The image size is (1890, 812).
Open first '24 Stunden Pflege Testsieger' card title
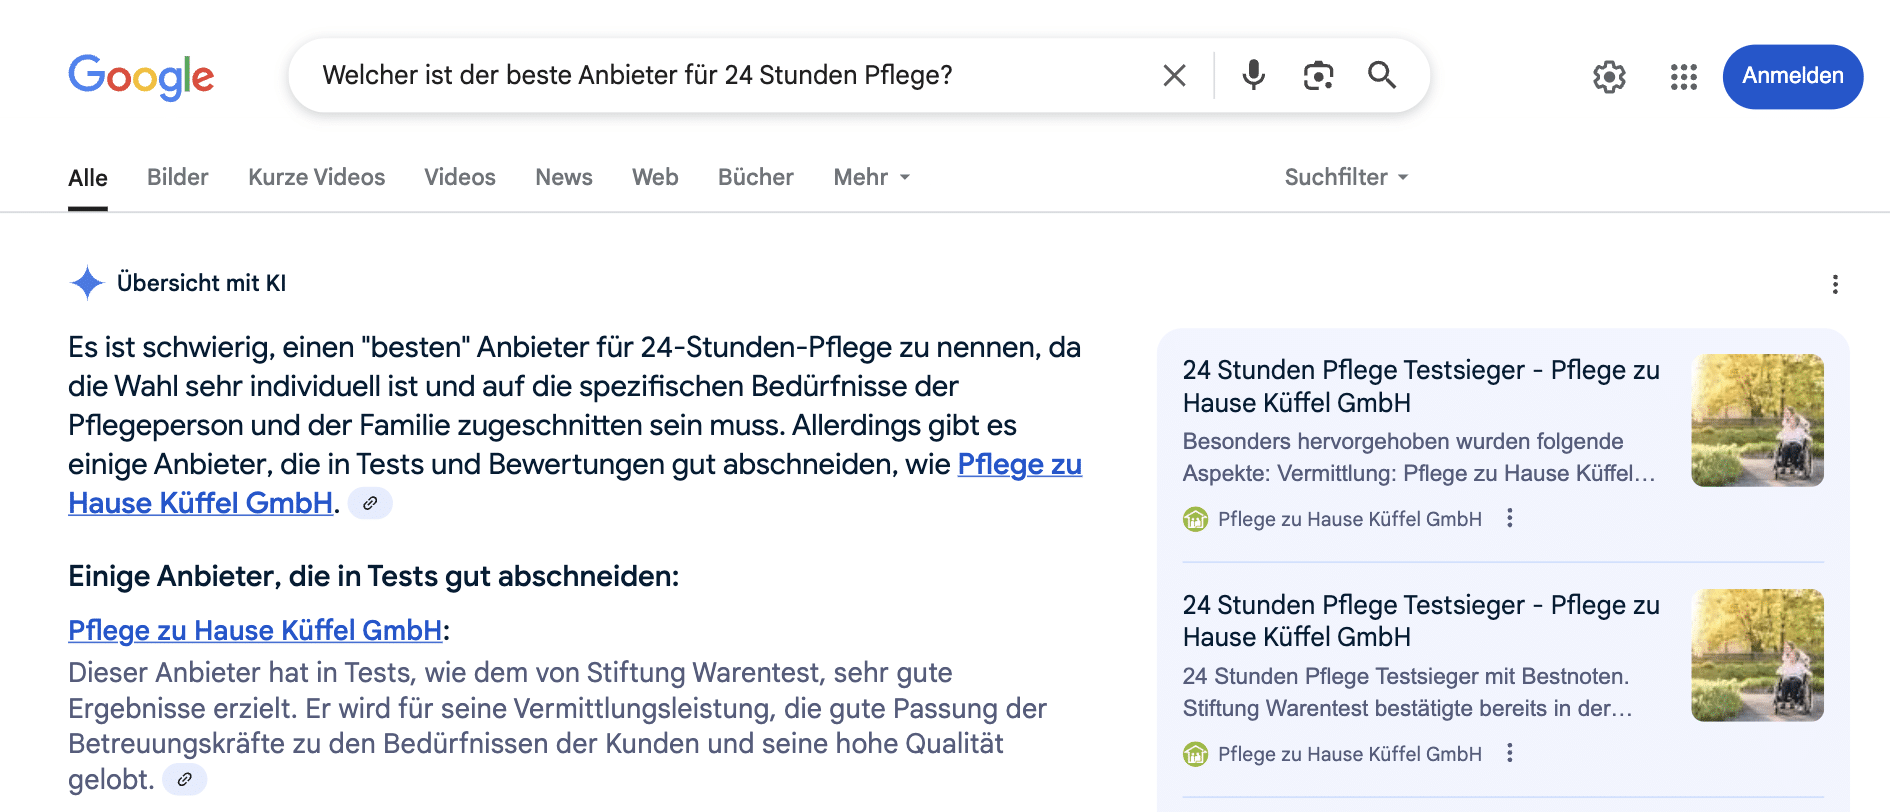[1421, 386]
